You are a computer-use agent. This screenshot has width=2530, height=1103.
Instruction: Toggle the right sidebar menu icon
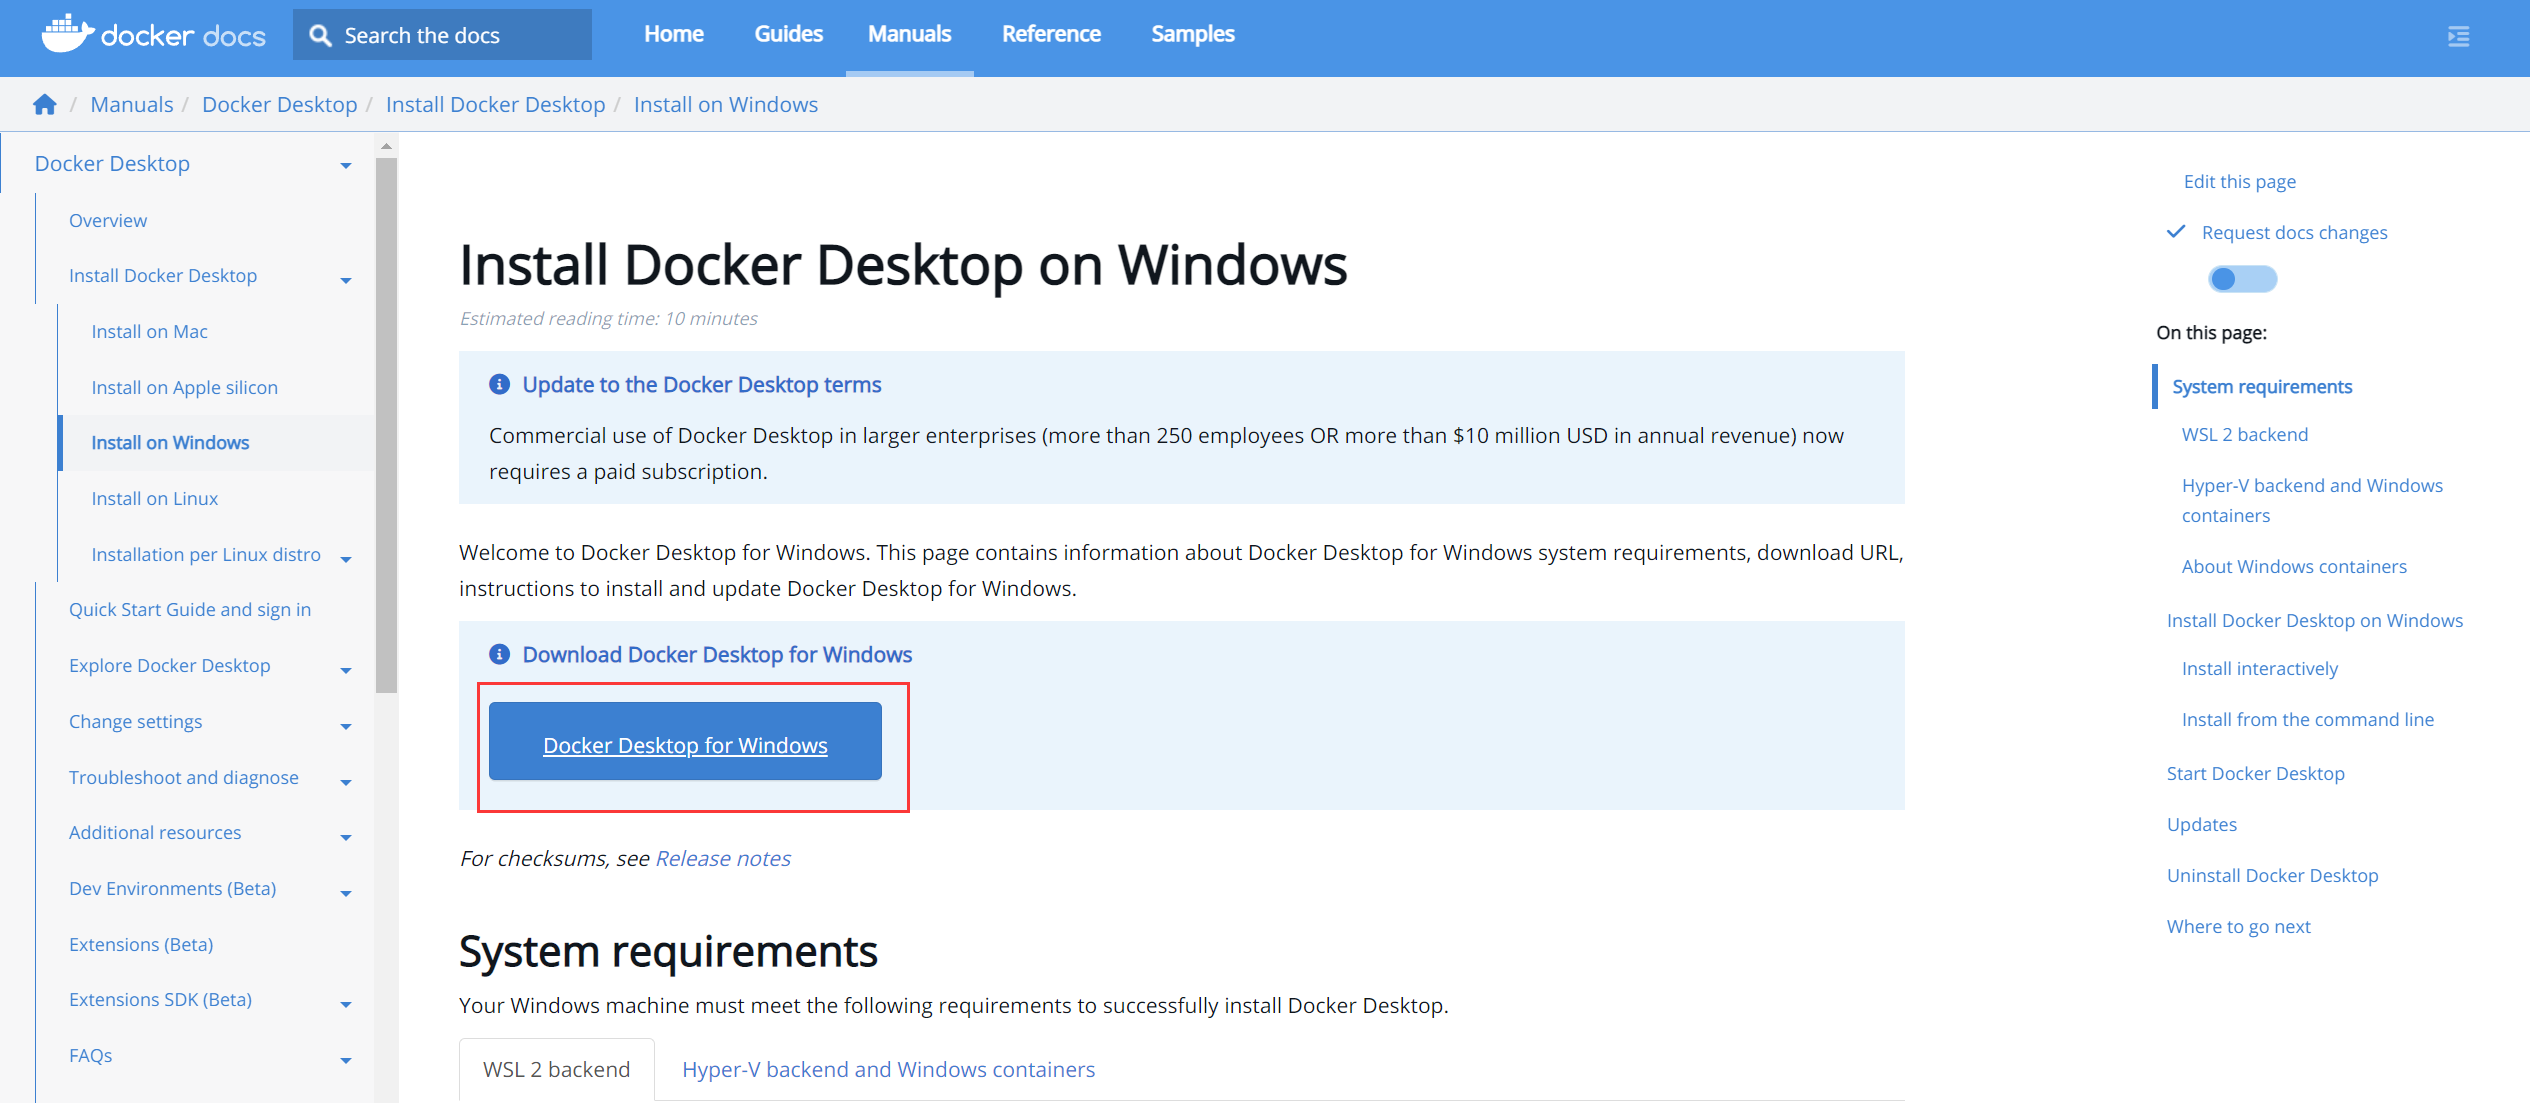2458,37
